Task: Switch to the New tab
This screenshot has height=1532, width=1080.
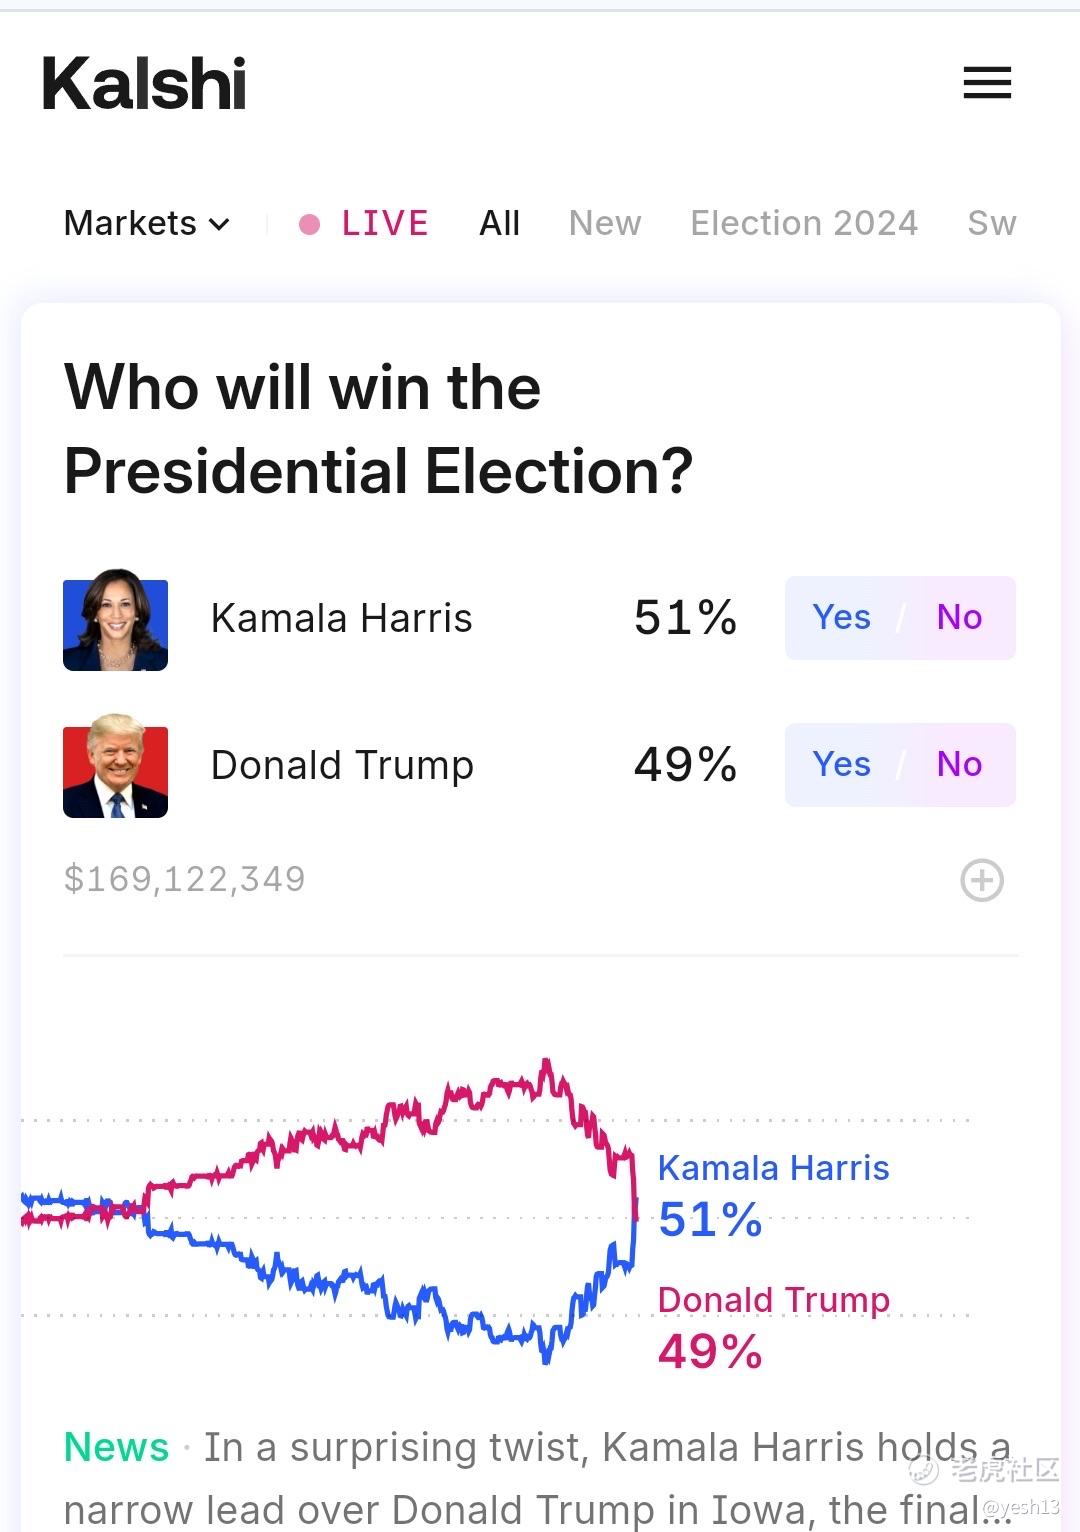Action: [x=605, y=223]
